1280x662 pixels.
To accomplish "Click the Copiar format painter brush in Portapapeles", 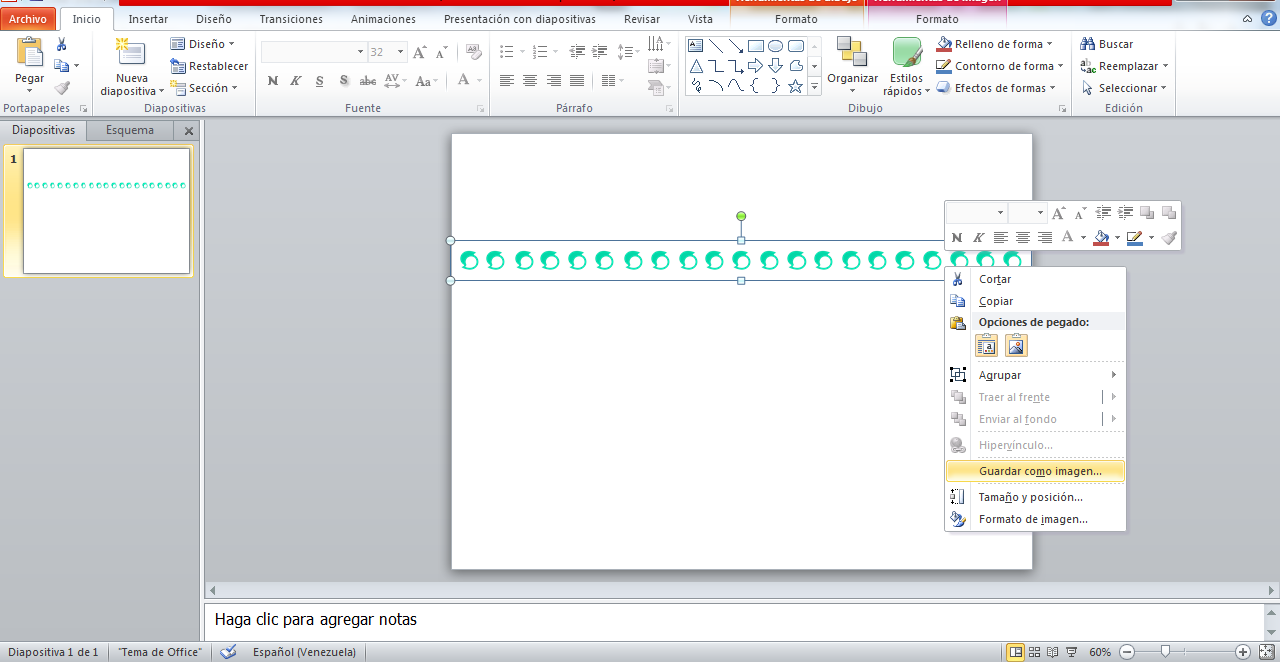I will click(62, 88).
